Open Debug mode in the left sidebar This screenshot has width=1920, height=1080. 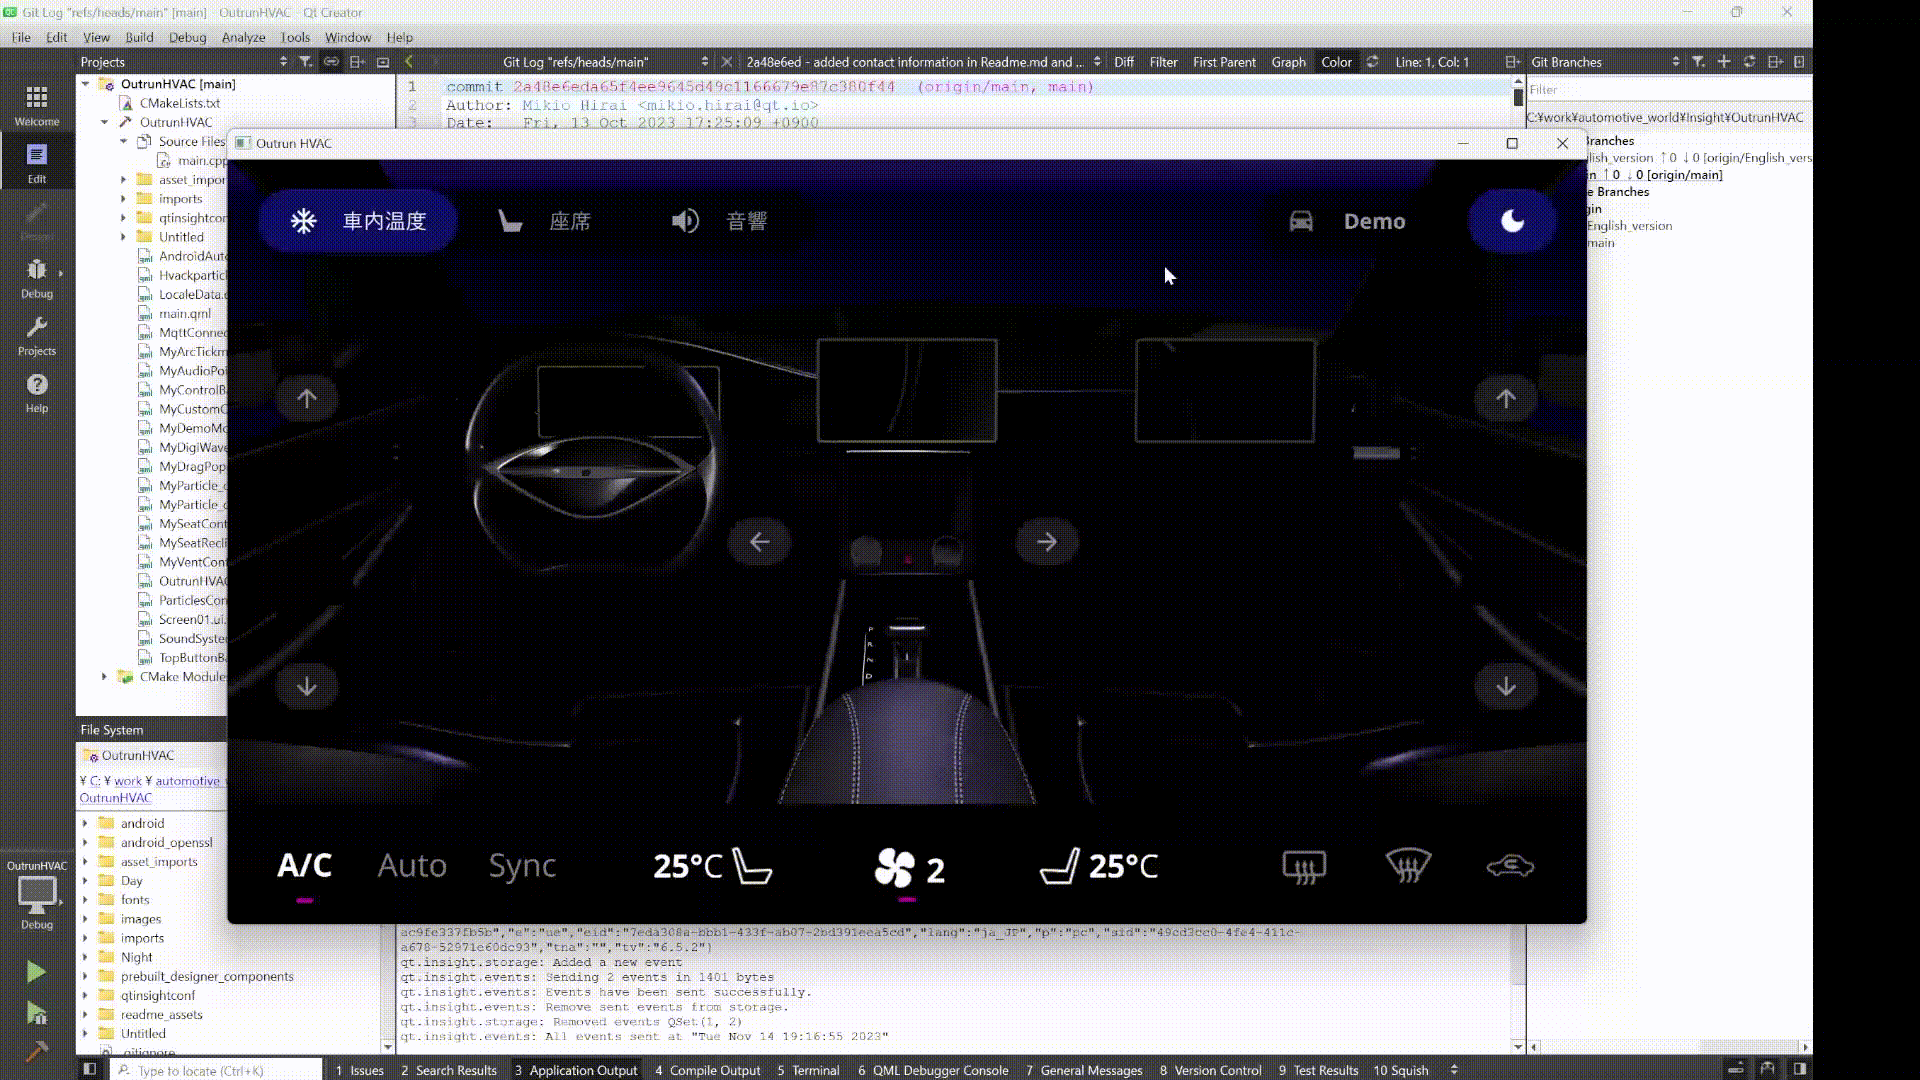pyautogui.click(x=37, y=277)
